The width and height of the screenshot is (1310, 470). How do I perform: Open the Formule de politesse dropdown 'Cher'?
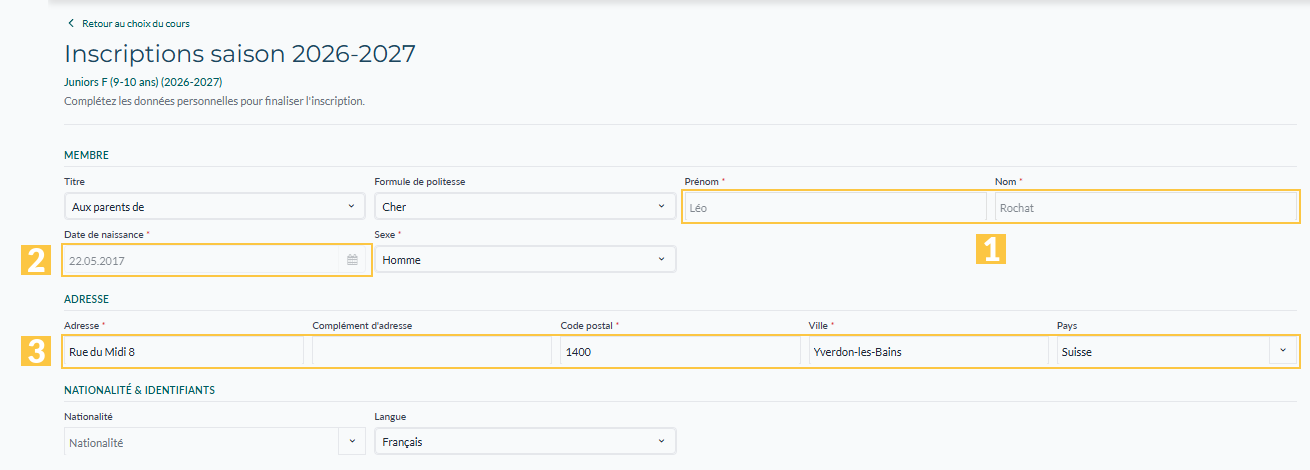(x=525, y=207)
